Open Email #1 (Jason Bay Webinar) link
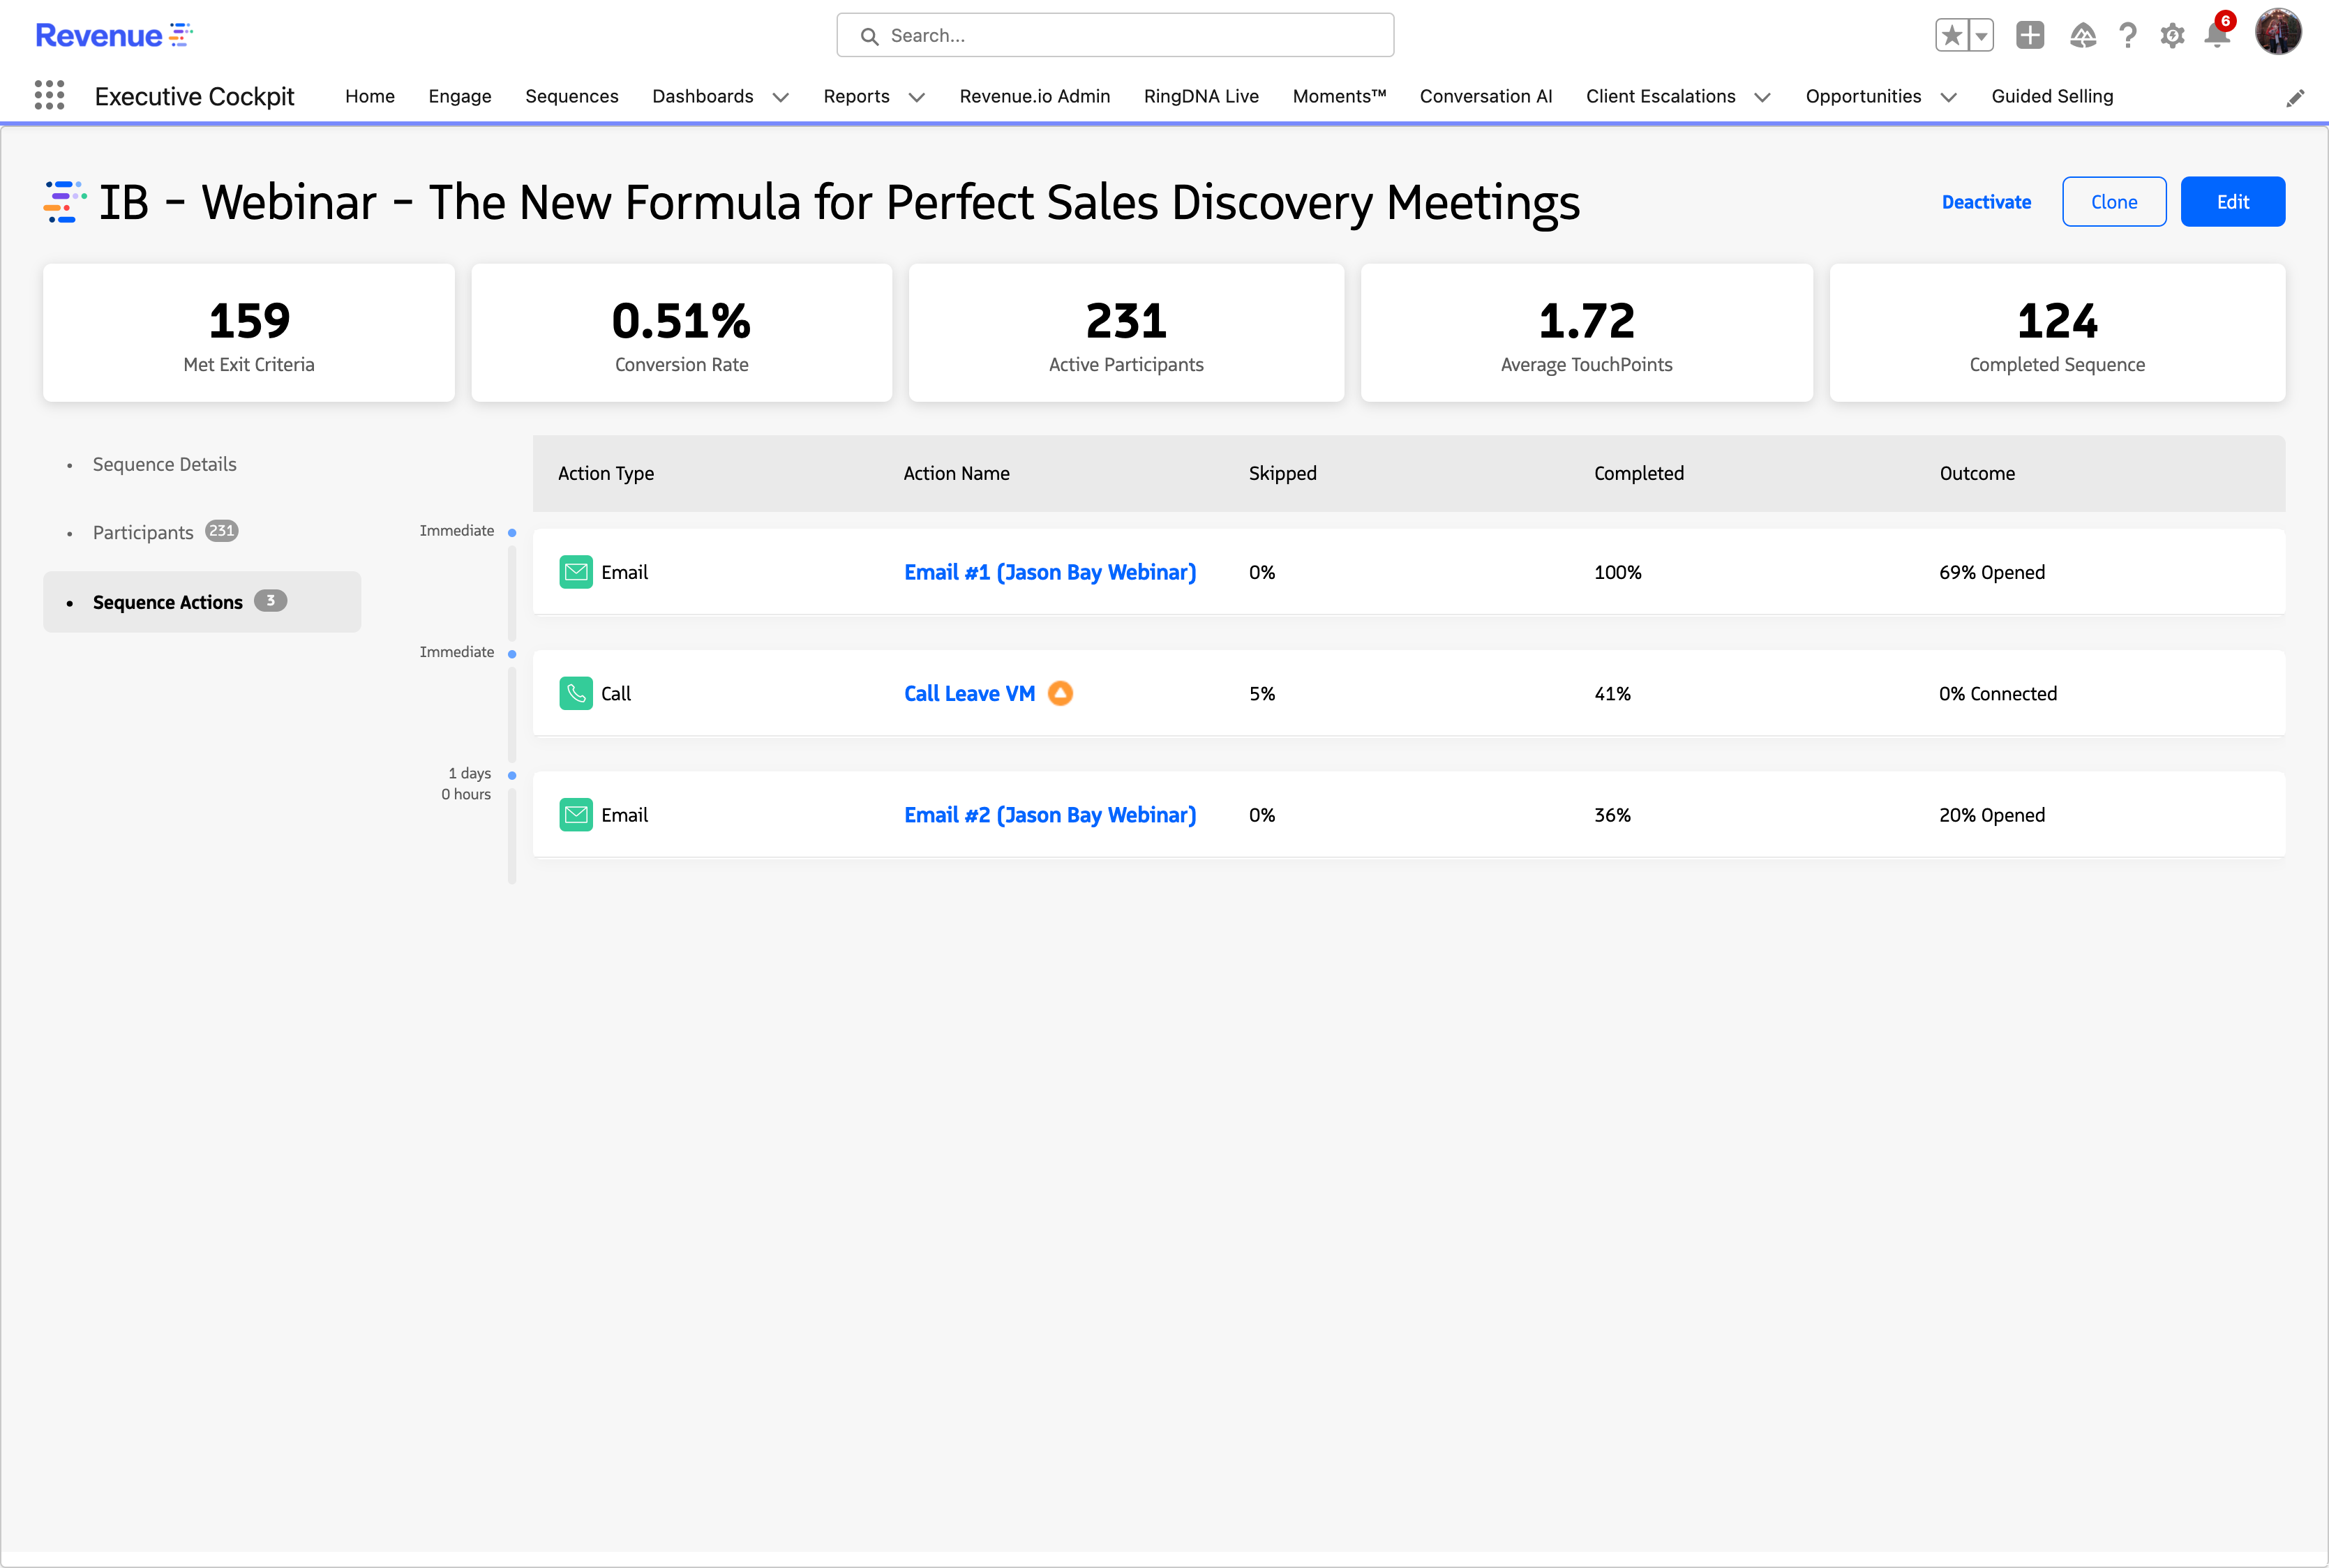Viewport: 2329px width, 1568px height. [x=1050, y=572]
